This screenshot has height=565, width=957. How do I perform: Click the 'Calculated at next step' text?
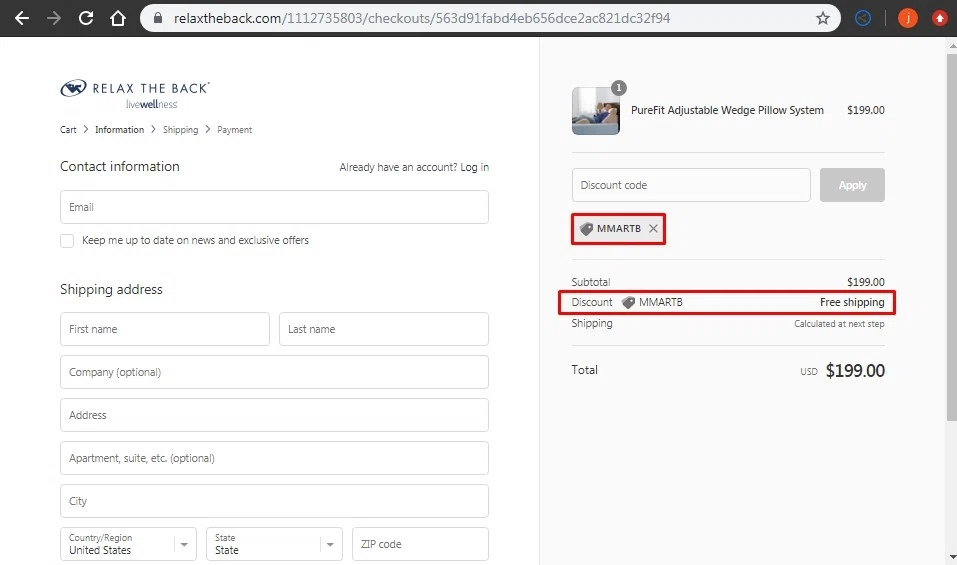(839, 324)
